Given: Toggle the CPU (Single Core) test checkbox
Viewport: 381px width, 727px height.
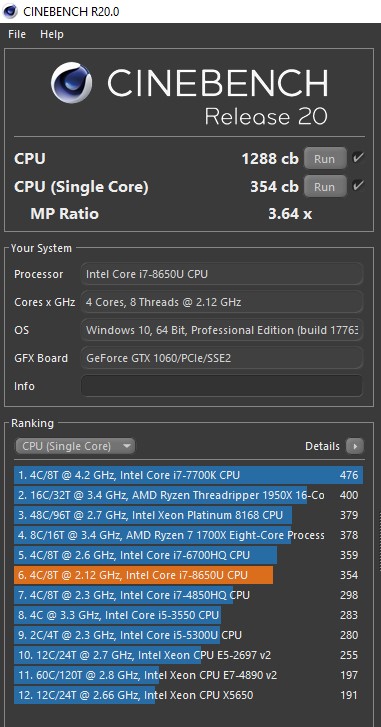Looking at the screenshot, I should pos(357,186).
